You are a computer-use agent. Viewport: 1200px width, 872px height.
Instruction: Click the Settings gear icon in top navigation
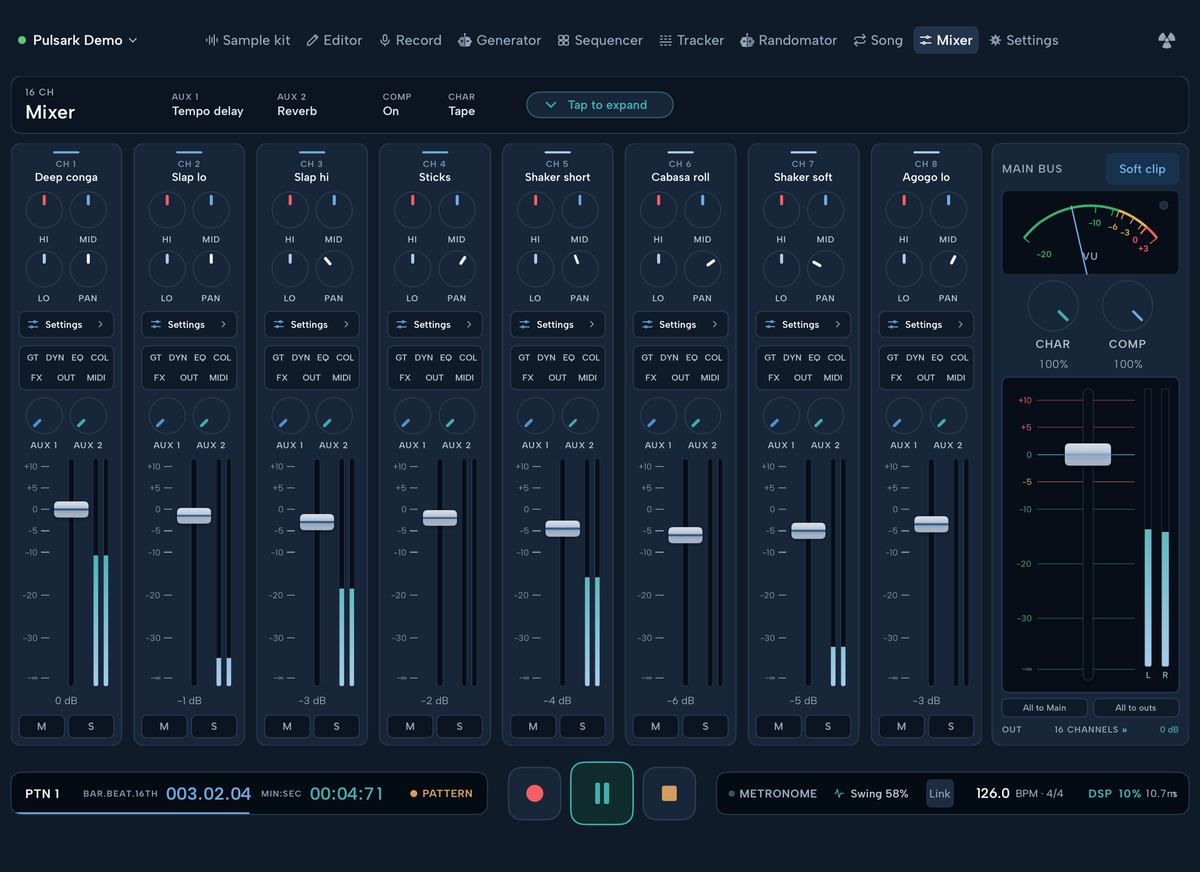pyautogui.click(x=995, y=40)
